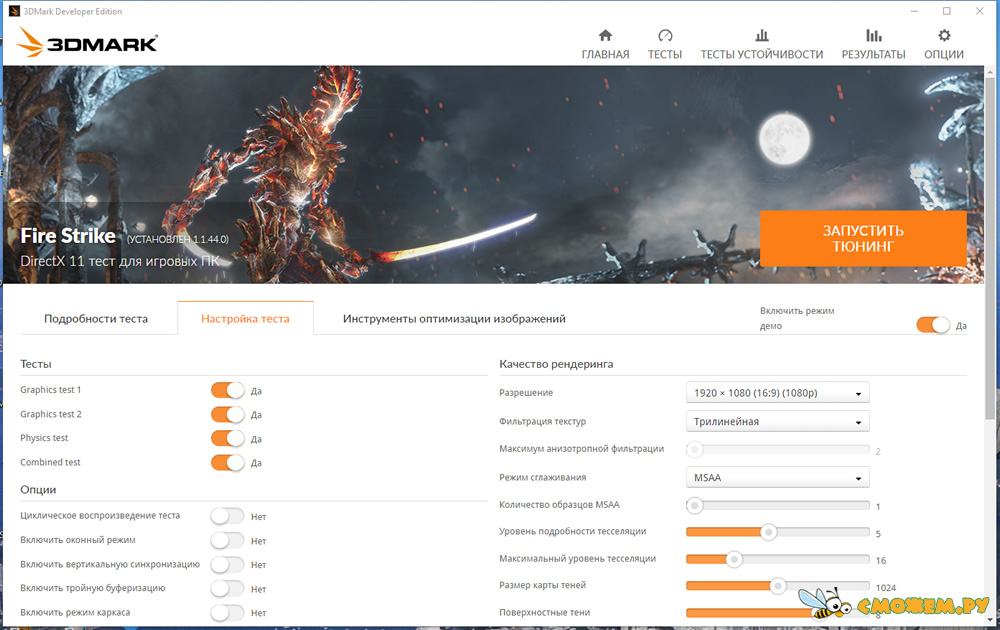Toggle the Включить режим демо switch
Screen dimensions: 1000x630
click(932, 325)
